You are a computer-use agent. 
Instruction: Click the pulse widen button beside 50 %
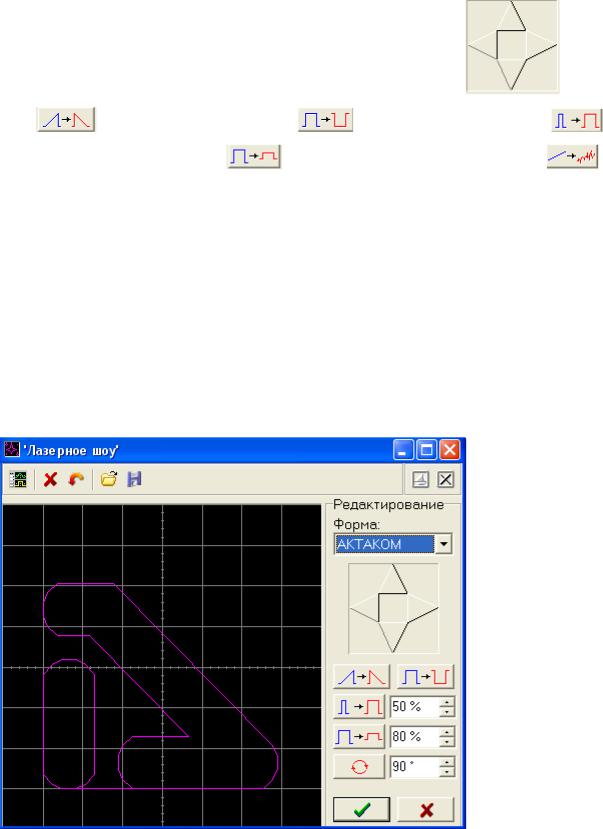(359, 707)
